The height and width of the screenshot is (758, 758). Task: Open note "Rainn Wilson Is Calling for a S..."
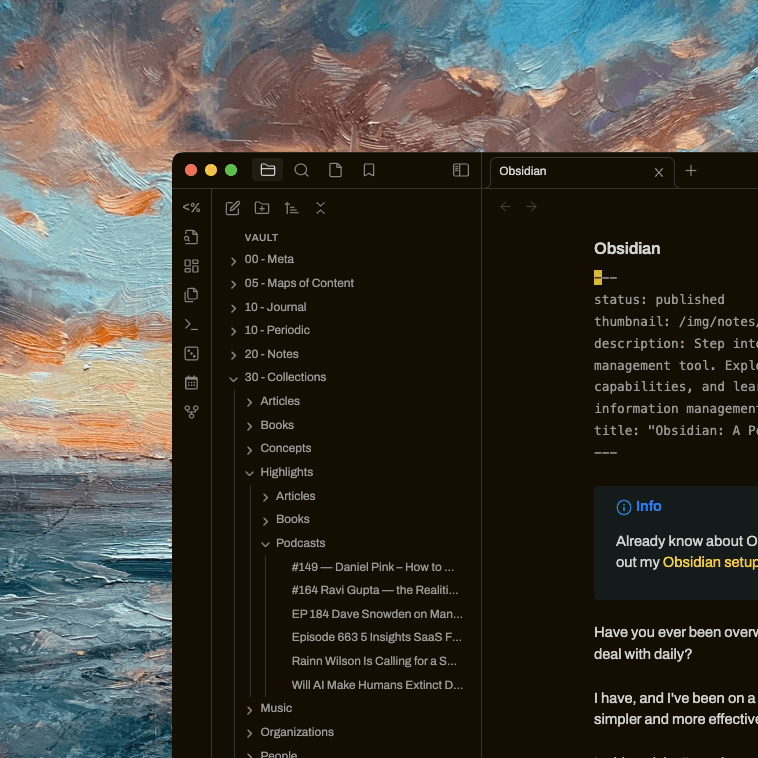click(374, 661)
